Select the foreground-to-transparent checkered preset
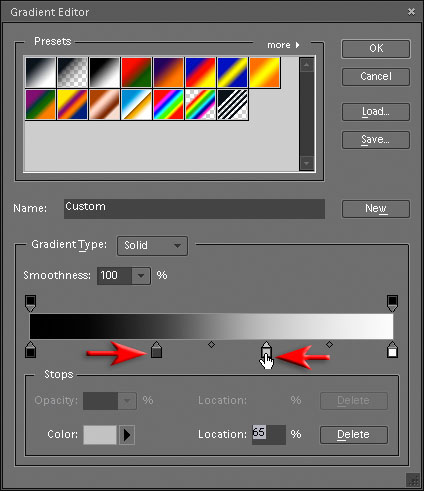Viewport: 424px width, 491px height. (x=72, y=72)
